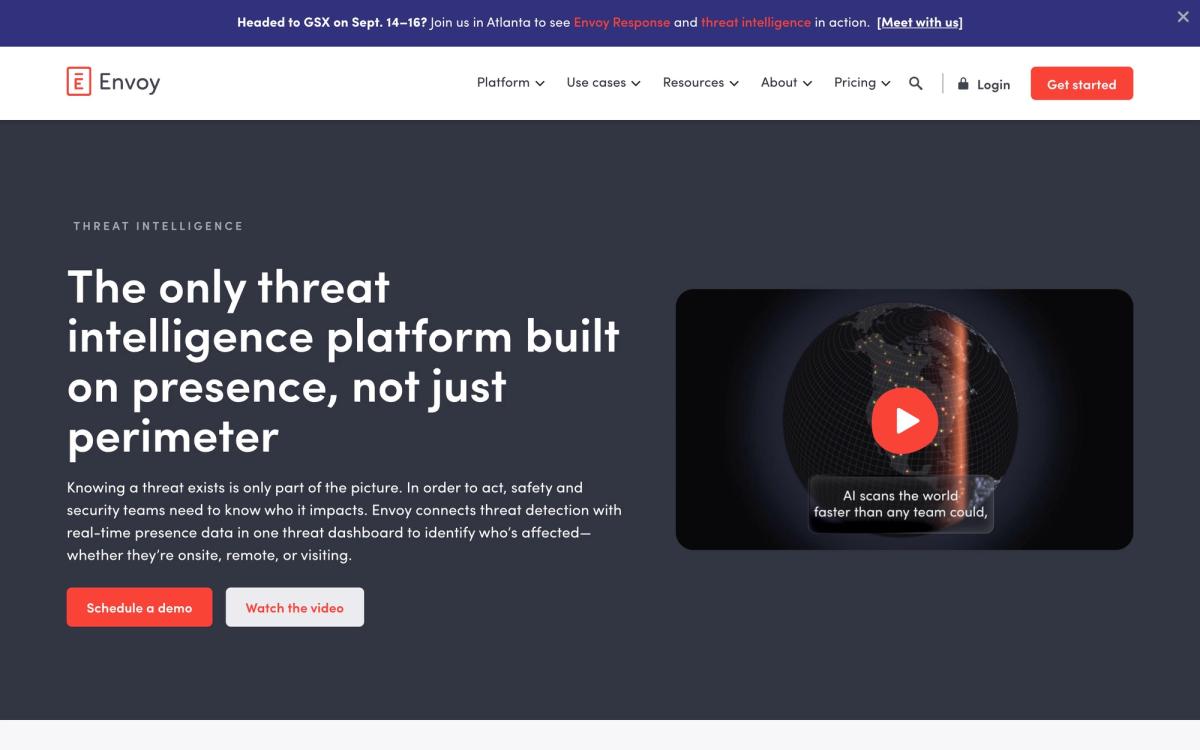Click the Get started button
This screenshot has width=1200, height=750.
(x=1081, y=84)
